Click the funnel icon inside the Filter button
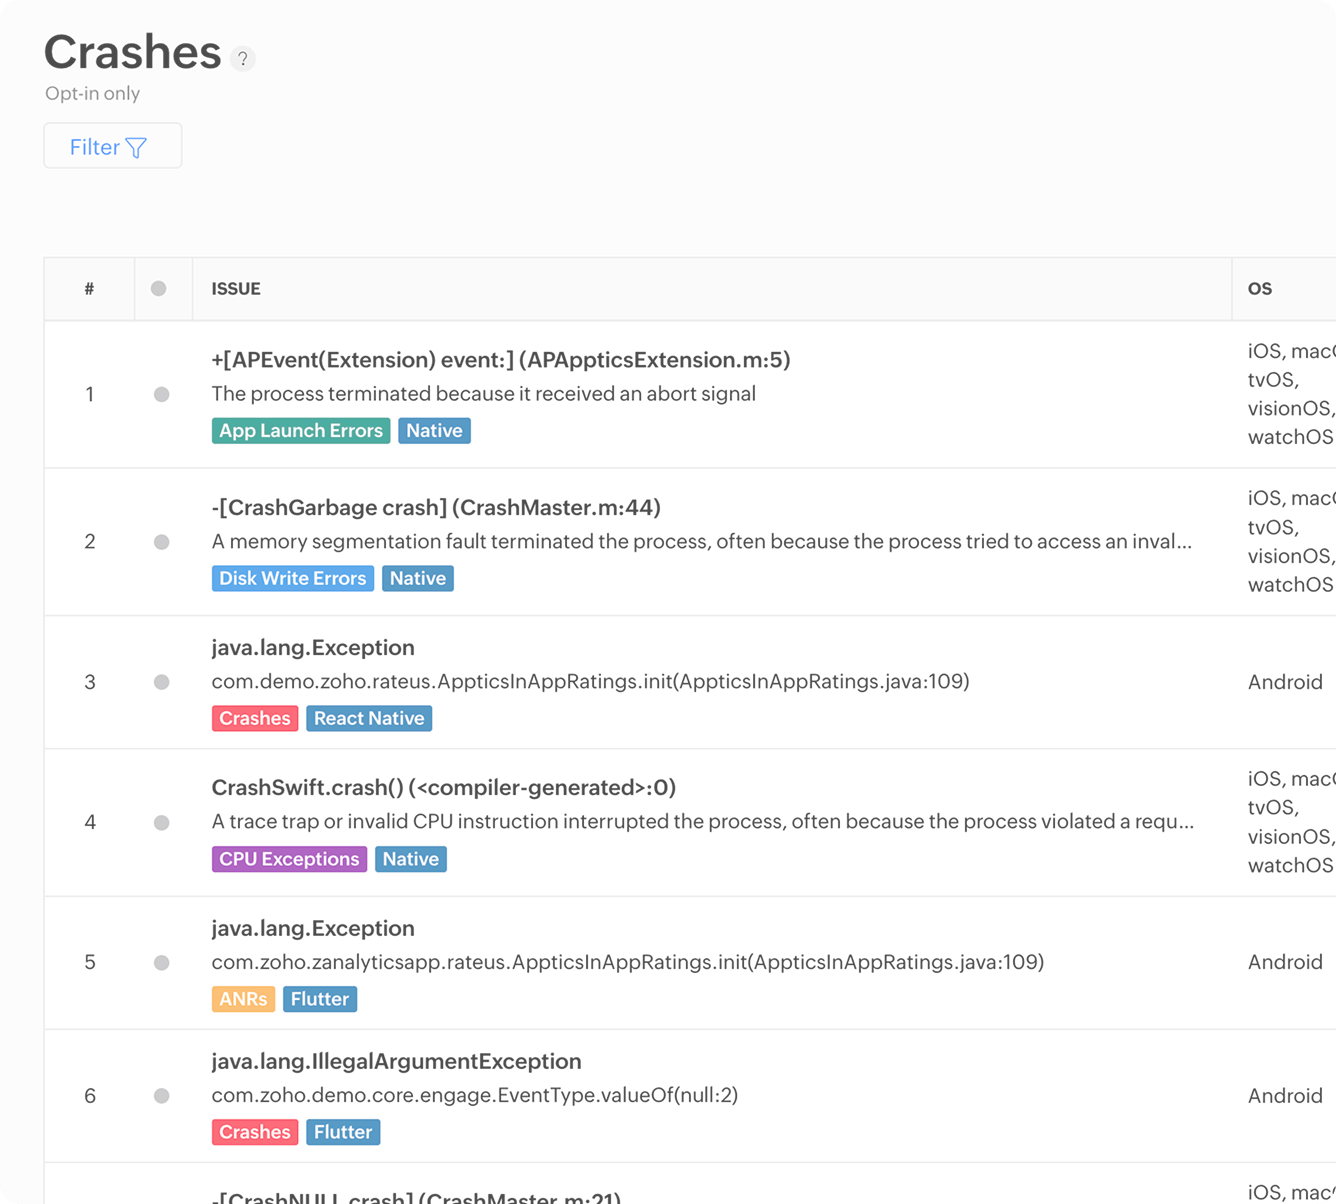This screenshot has height=1204, width=1336. pyautogui.click(x=136, y=147)
